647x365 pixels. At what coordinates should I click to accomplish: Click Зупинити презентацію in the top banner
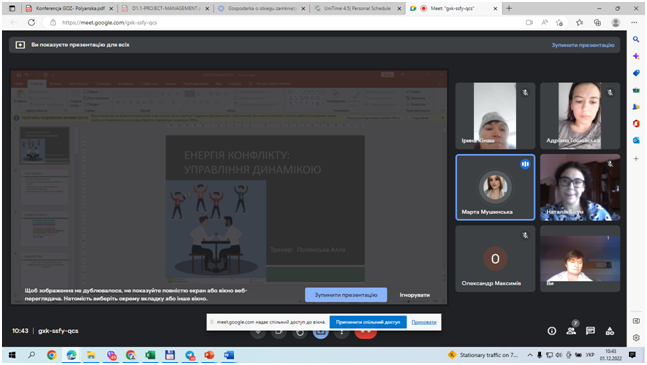pos(583,45)
